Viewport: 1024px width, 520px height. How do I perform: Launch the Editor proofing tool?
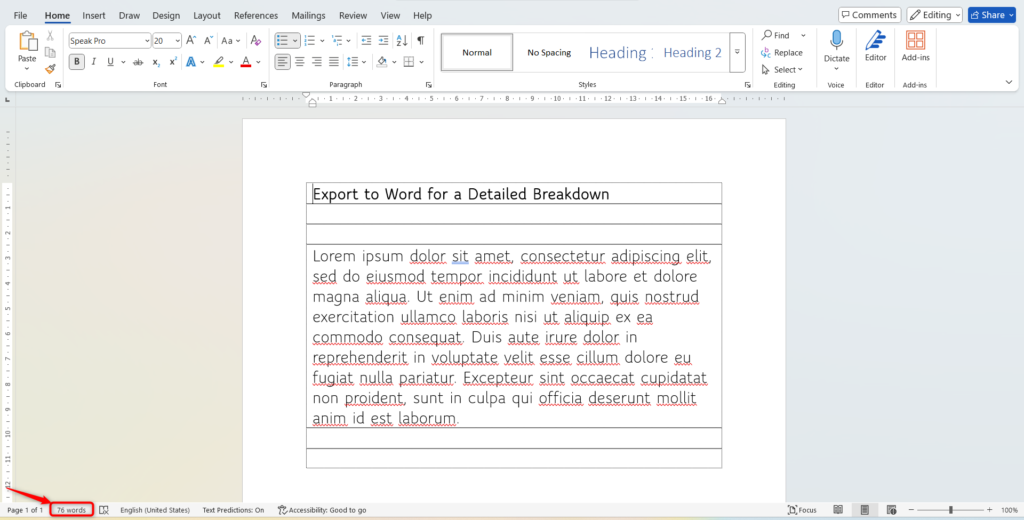875,47
